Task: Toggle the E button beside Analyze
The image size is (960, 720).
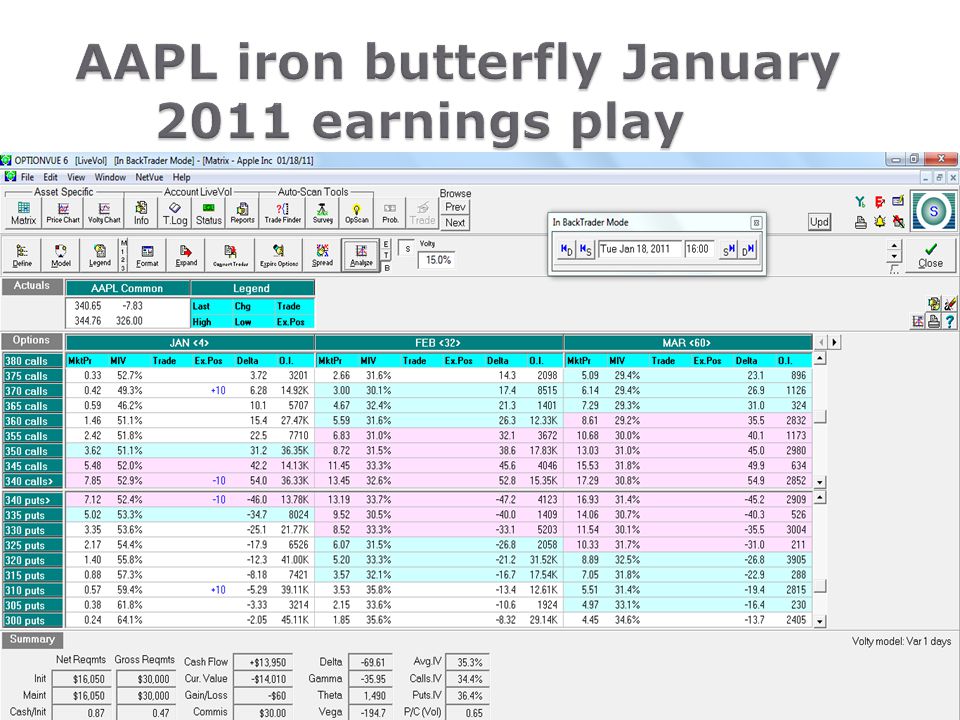Action: (386, 244)
